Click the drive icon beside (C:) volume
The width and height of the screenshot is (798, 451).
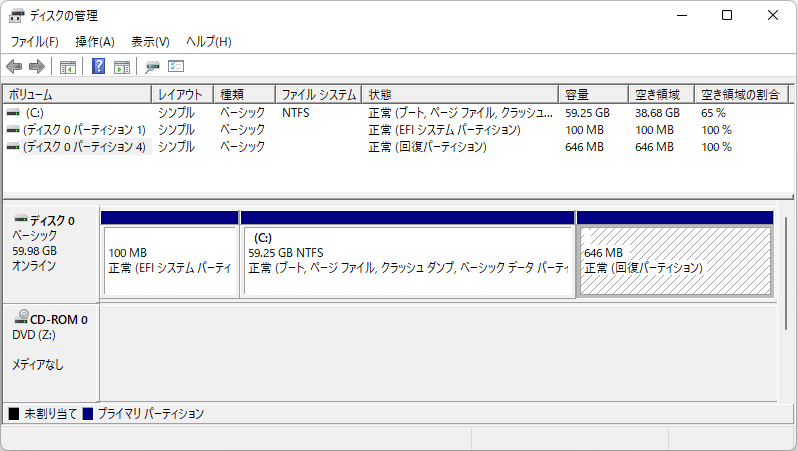[13, 112]
